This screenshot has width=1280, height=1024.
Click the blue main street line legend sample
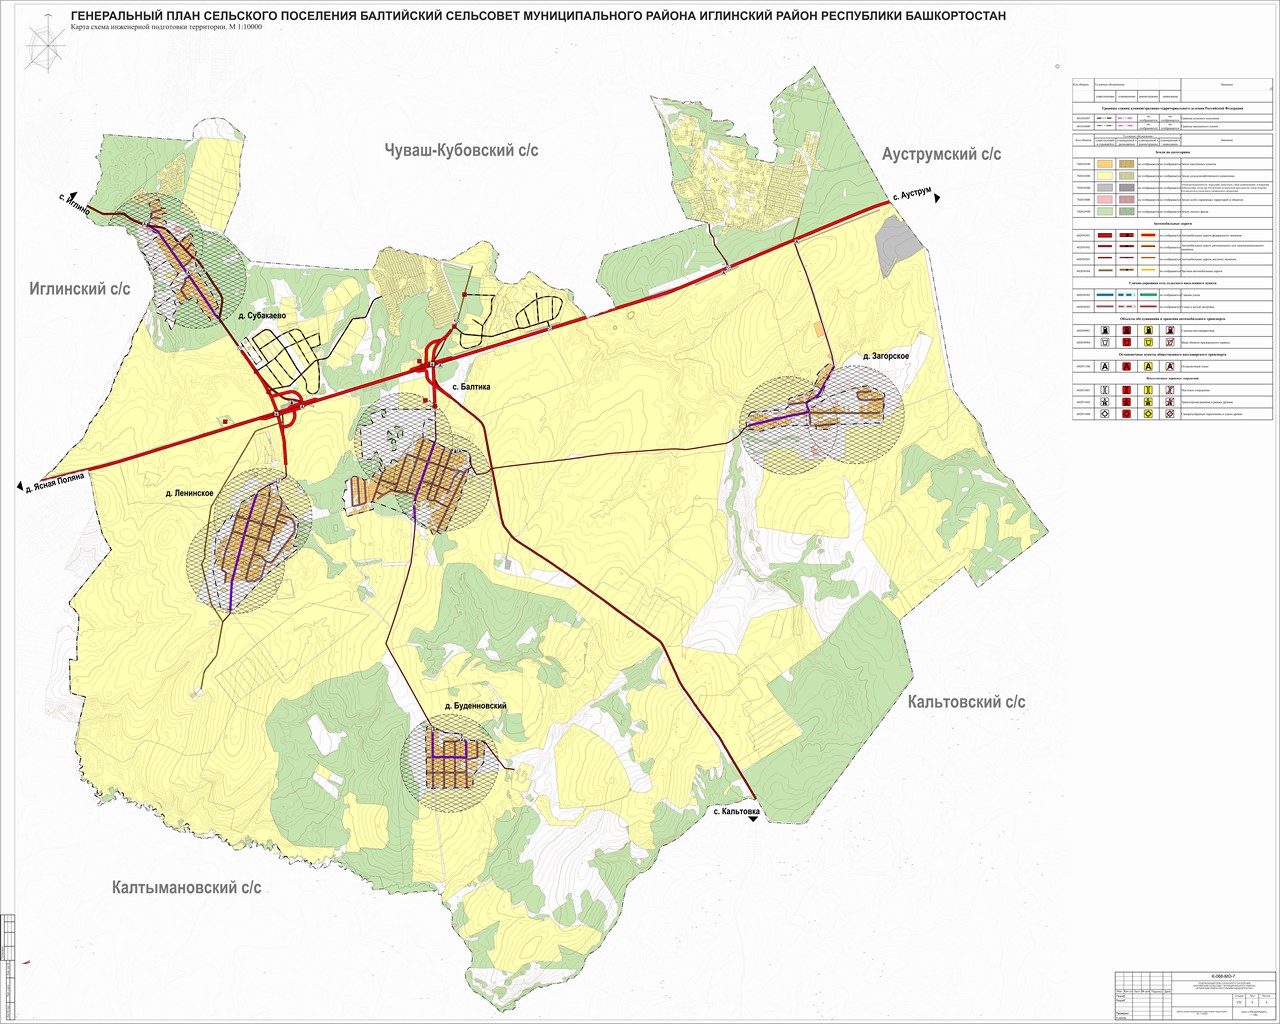1104,295
